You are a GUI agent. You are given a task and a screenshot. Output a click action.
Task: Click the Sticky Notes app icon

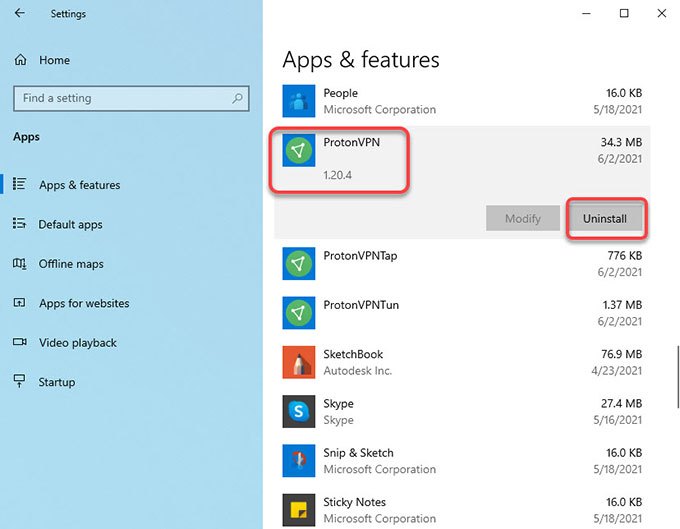point(298,509)
